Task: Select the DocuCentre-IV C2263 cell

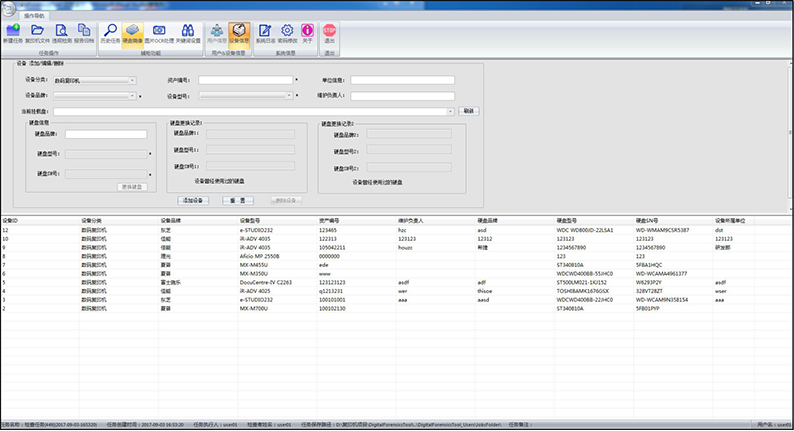Action: (x=265, y=283)
